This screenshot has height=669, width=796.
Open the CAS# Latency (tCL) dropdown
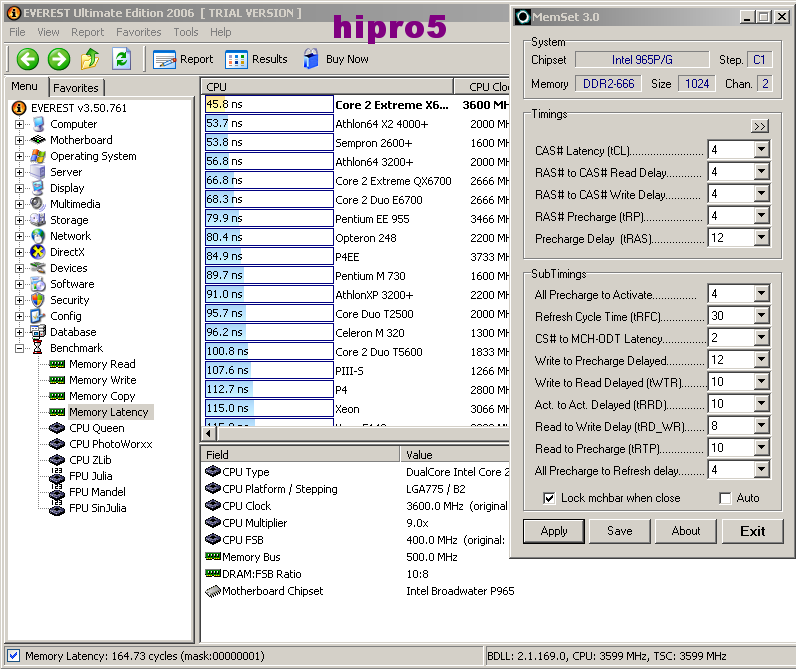point(761,150)
